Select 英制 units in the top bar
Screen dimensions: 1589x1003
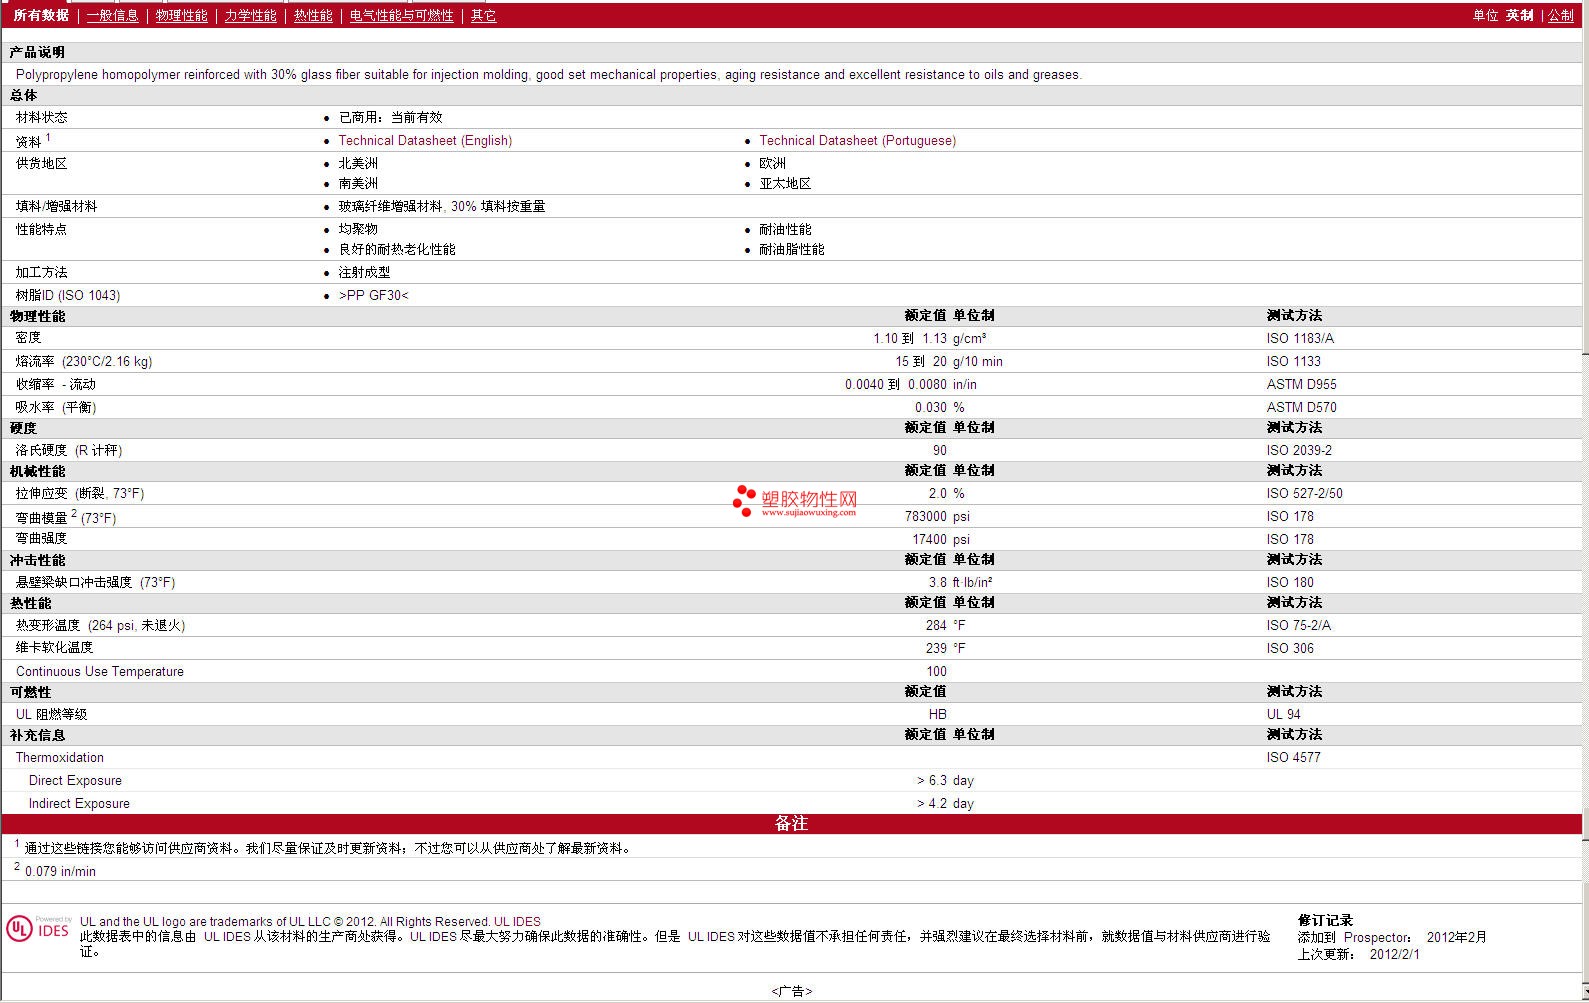coord(1519,16)
